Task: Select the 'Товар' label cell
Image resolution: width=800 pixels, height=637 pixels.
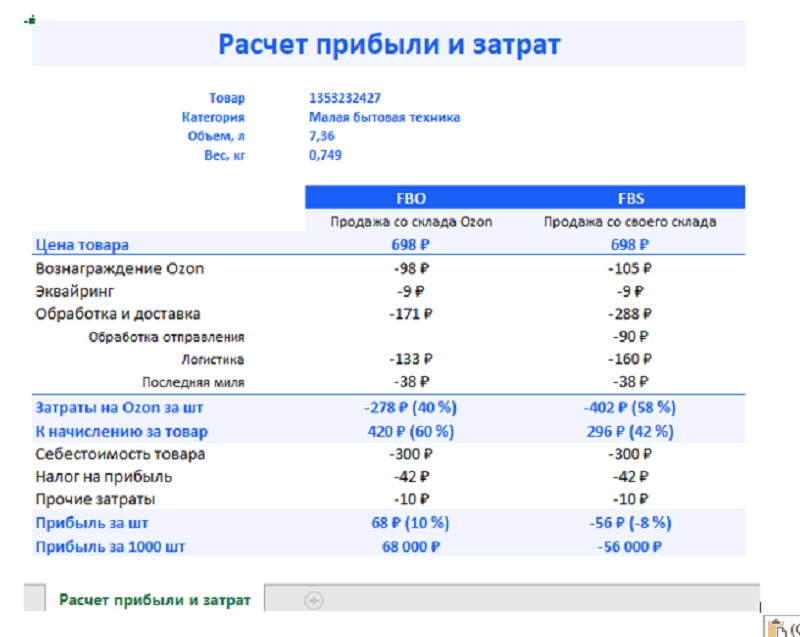Action: [227, 98]
